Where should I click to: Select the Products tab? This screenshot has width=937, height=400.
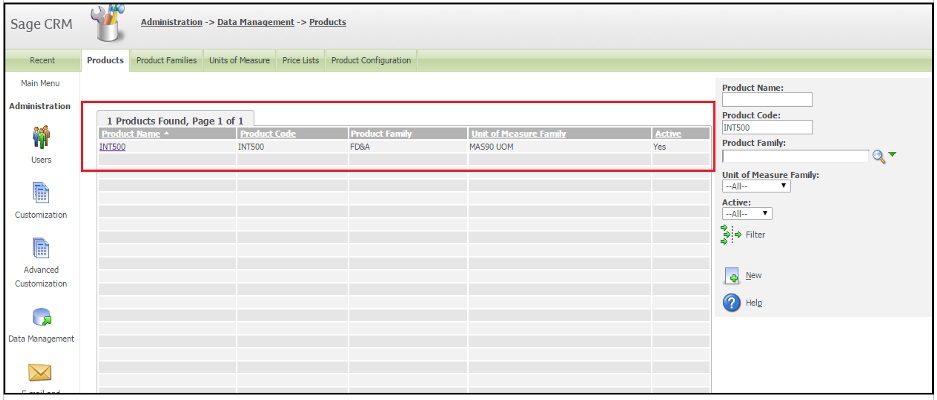[105, 60]
